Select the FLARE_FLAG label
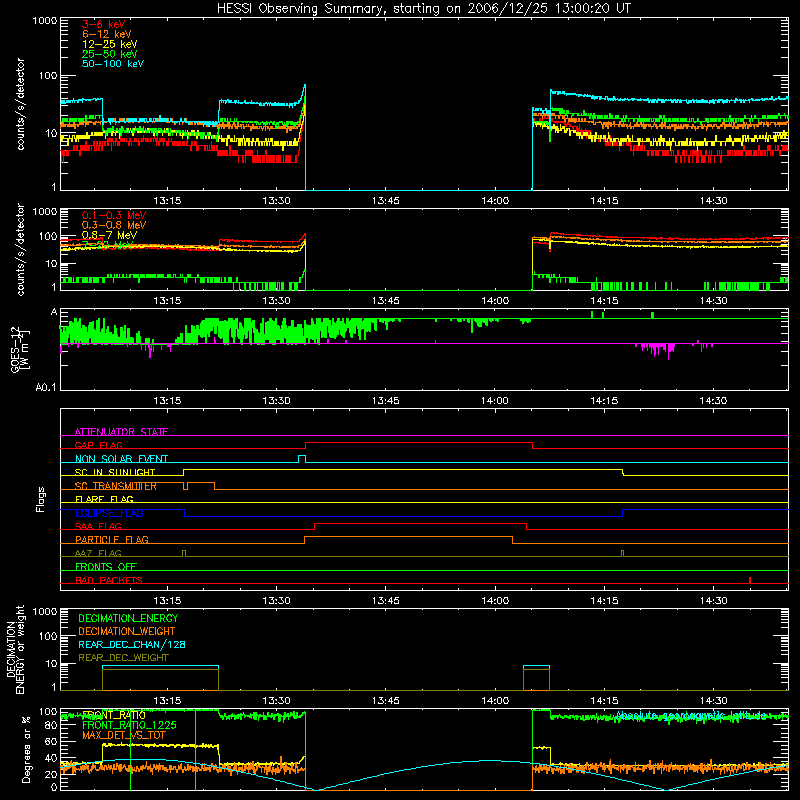Screen dimensions: 800x800 point(104,499)
